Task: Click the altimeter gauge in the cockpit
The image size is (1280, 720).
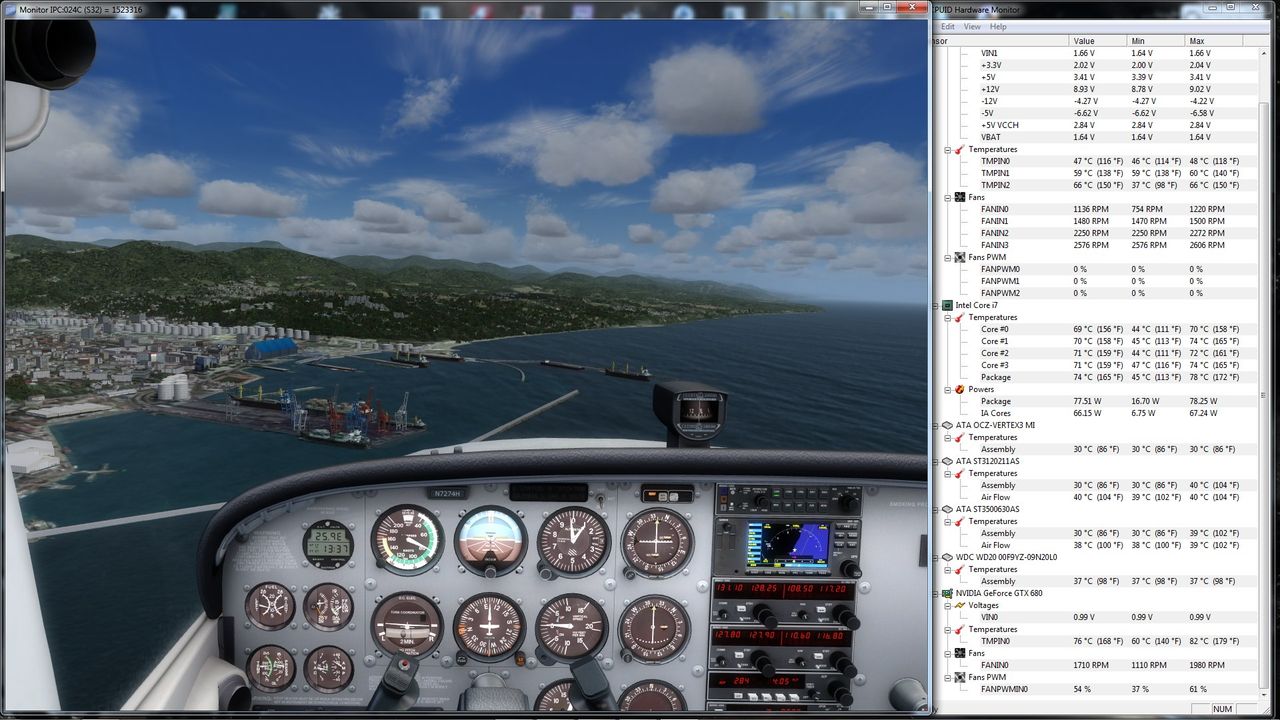Action: point(573,541)
